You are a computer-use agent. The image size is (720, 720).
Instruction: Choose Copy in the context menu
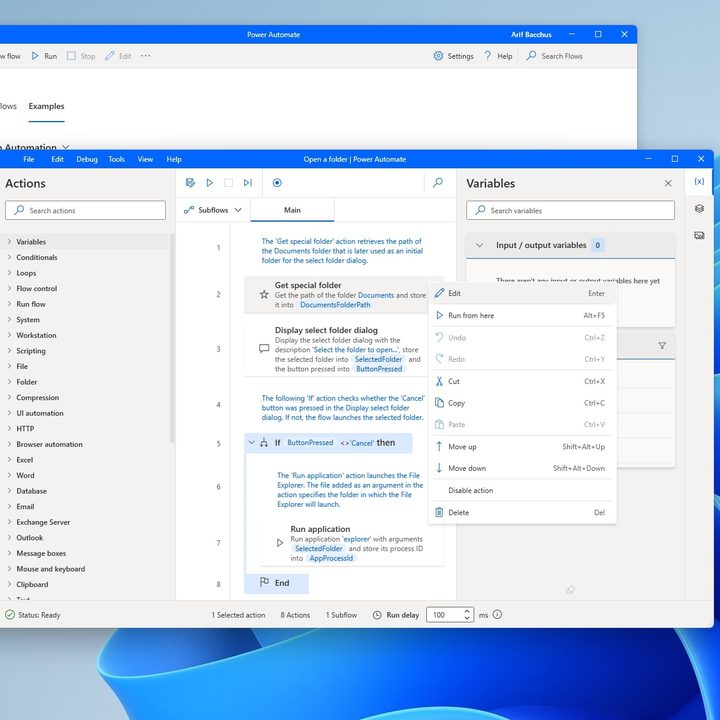pyautogui.click(x=522, y=403)
